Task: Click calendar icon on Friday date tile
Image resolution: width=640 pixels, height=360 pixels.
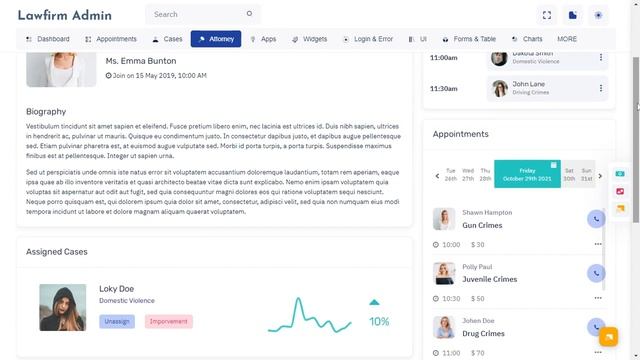Action: [553, 165]
